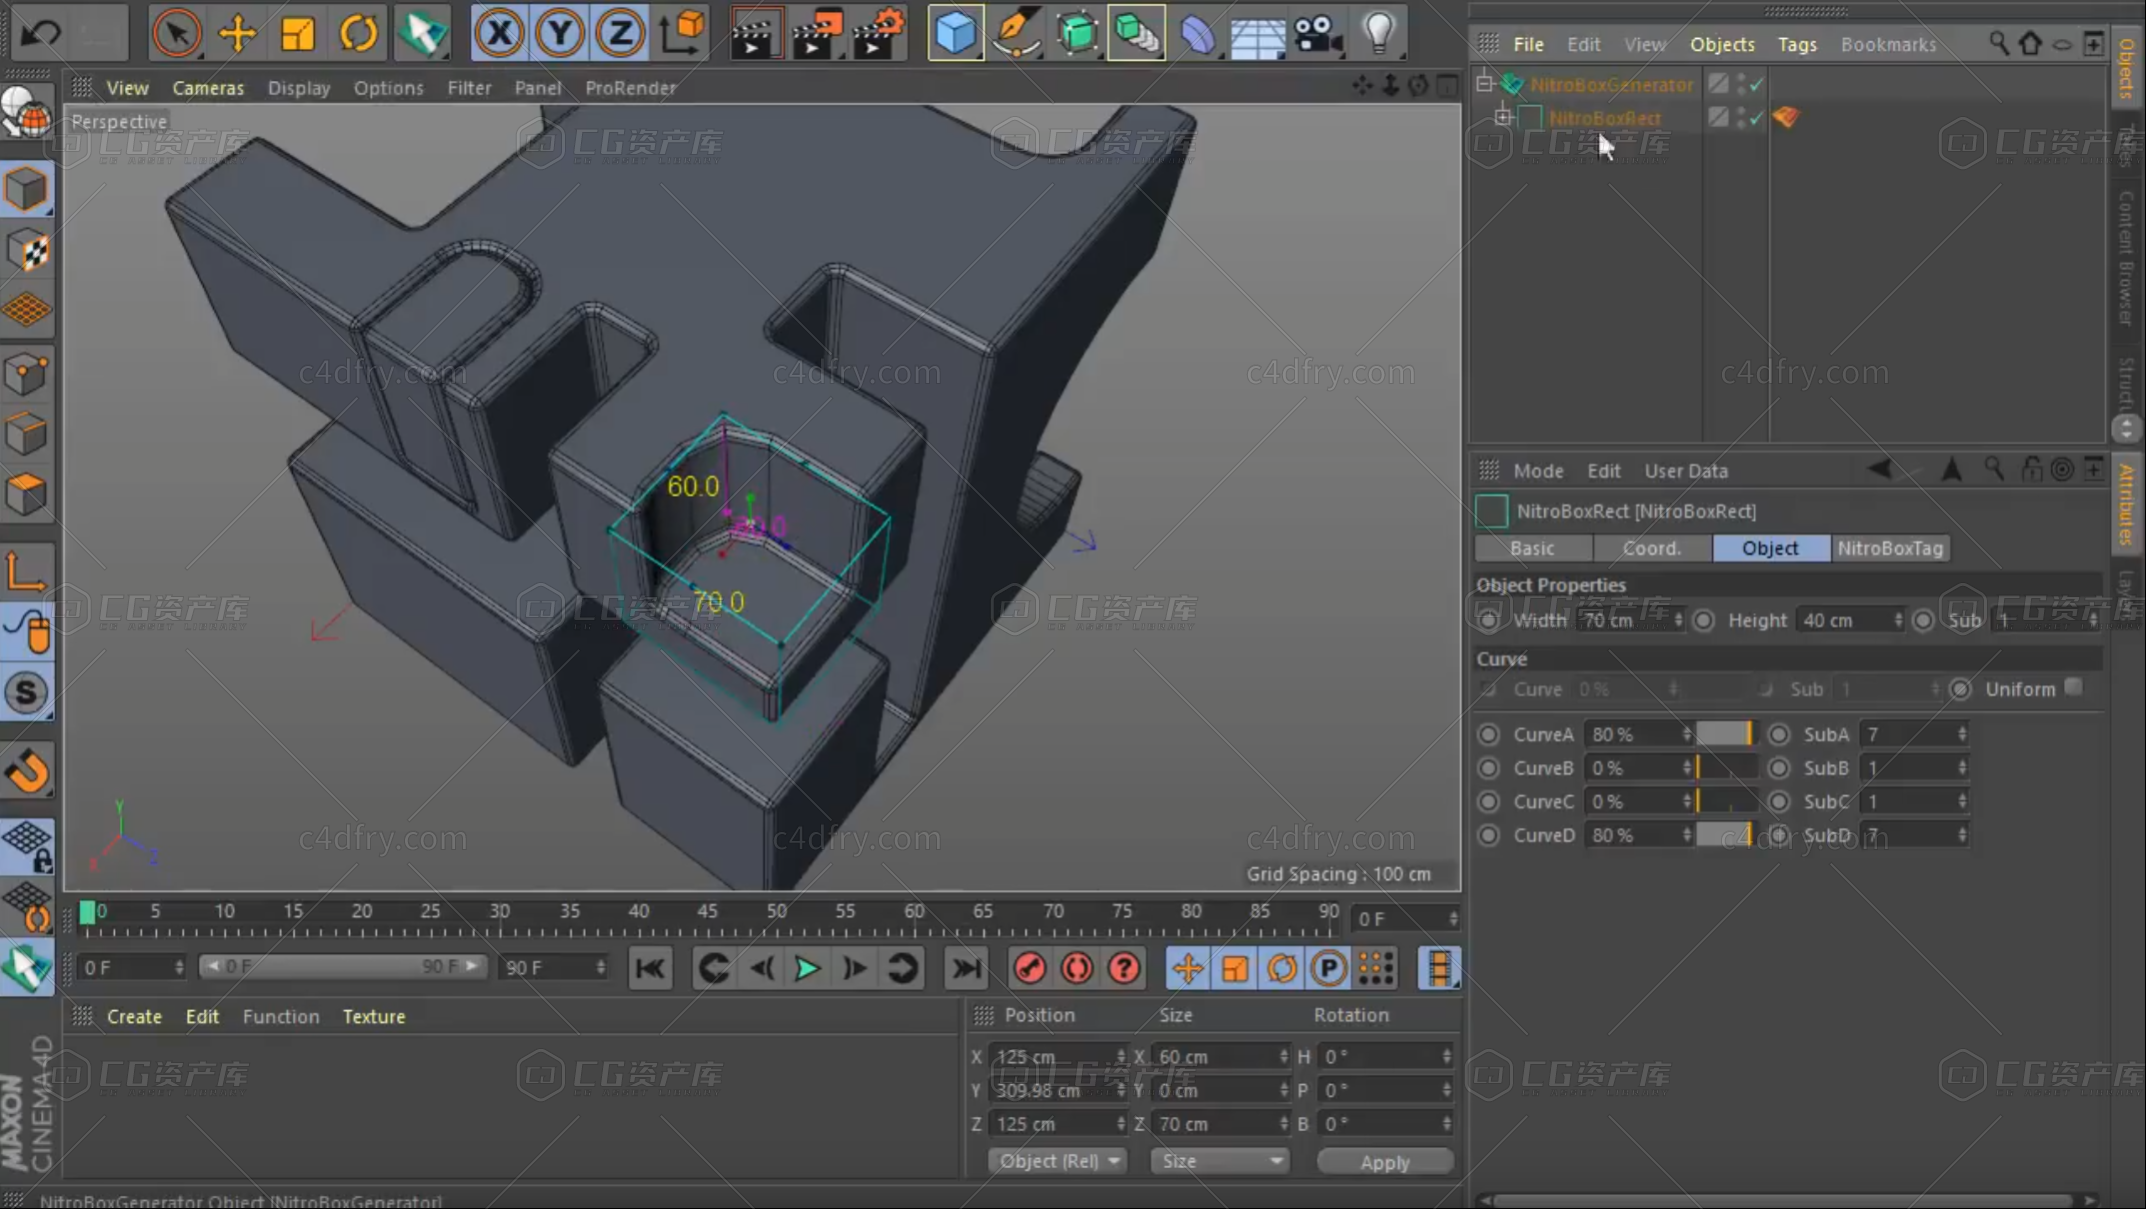This screenshot has width=2146, height=1209.
Task: Switch to the NitroBoxTag tab
Action: point(1890,548)
